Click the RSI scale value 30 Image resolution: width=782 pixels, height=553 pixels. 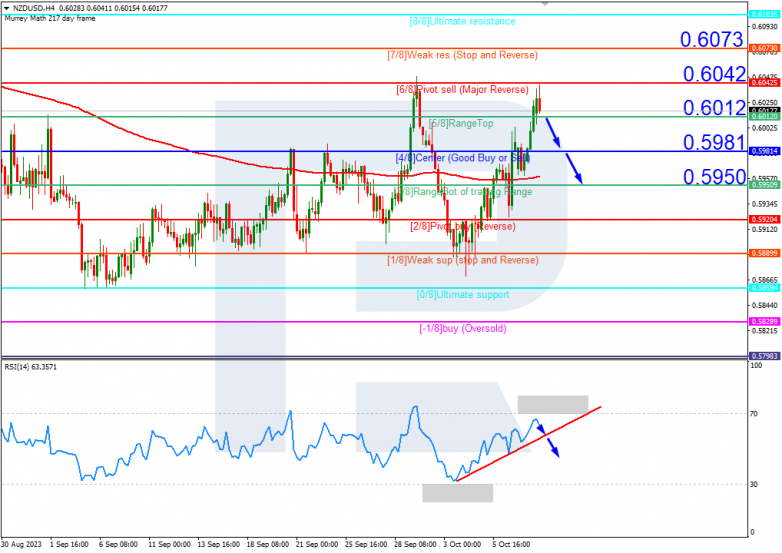click(754, 485)
